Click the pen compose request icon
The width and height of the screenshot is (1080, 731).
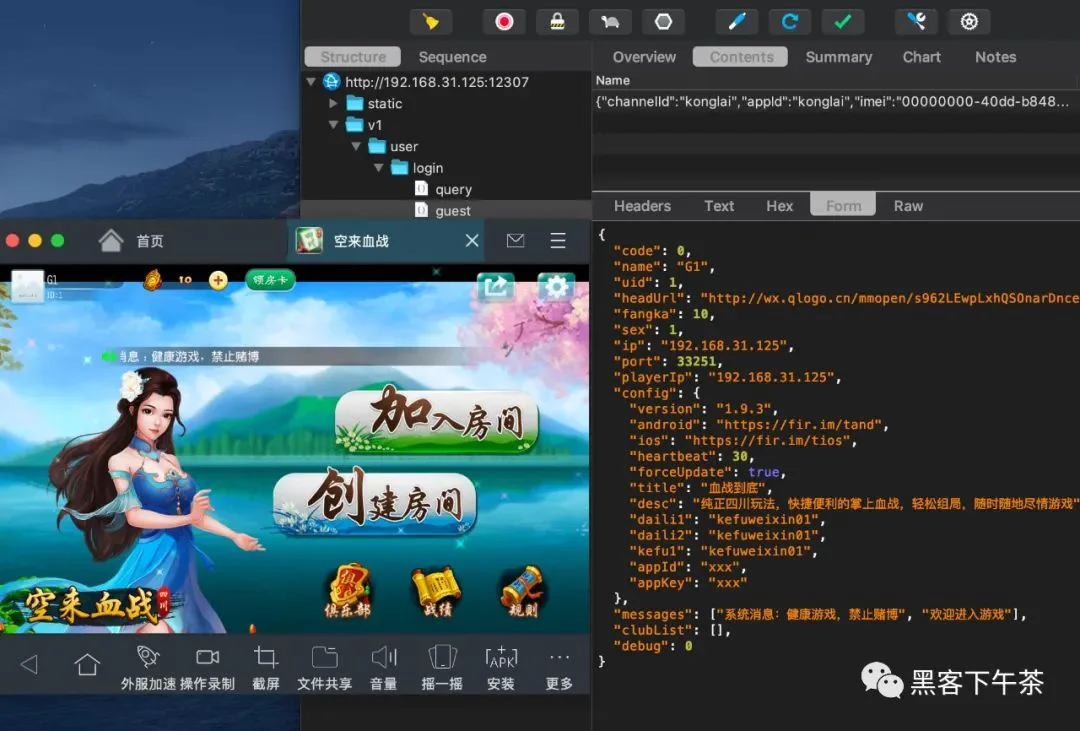[x=736, y=22]
